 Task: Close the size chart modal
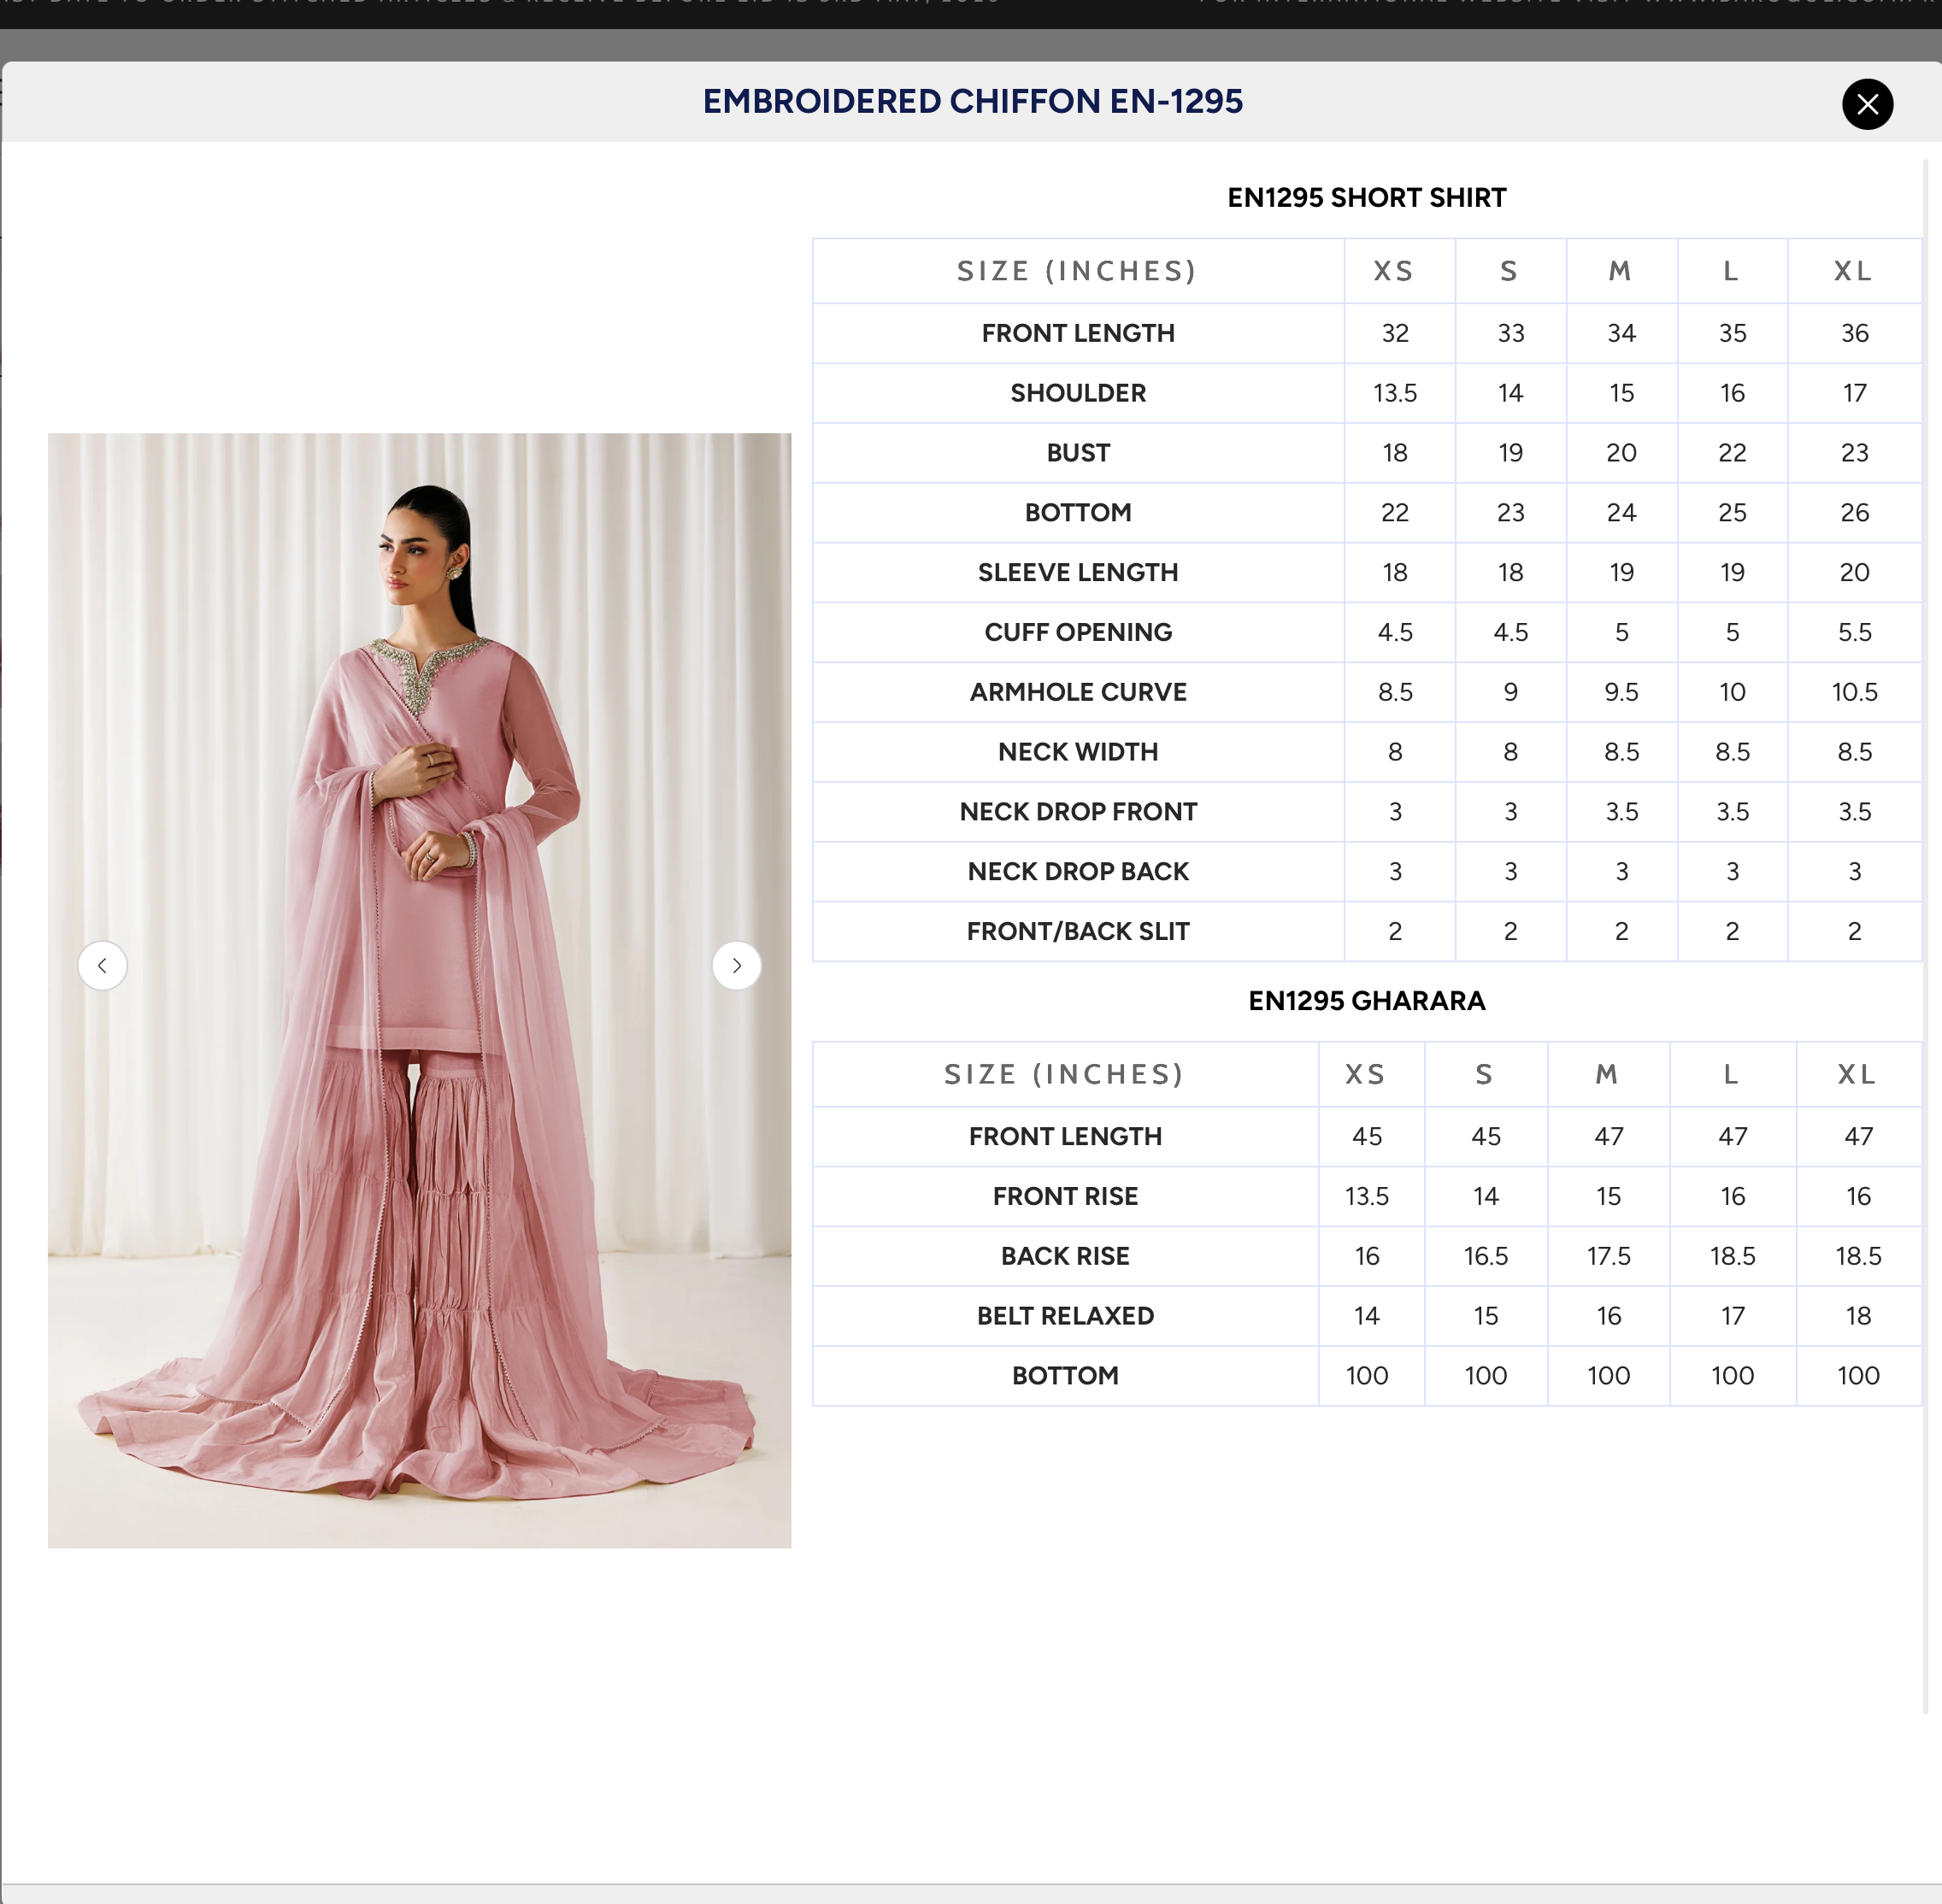1867,104
